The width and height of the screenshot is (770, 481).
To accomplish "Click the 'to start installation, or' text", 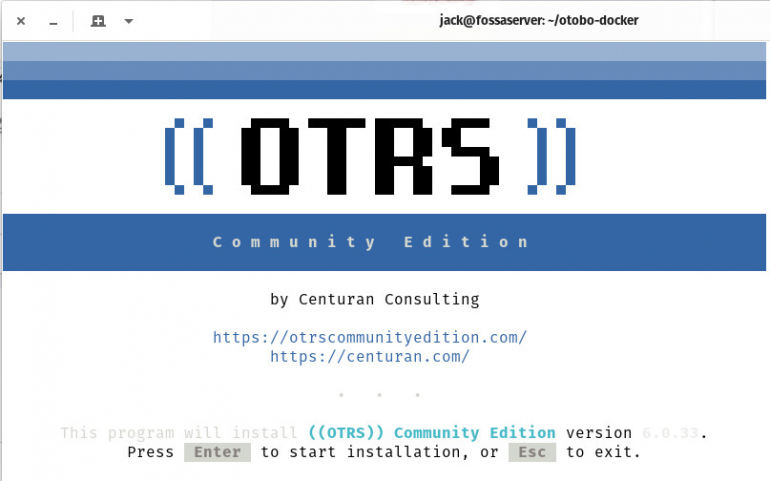I will click(380, 452).
